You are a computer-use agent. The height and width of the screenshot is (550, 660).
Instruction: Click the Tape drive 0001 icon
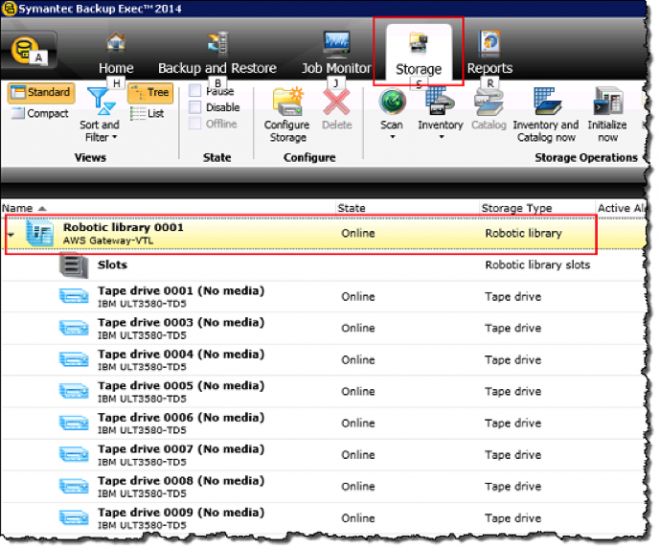[x=74, y=296]
